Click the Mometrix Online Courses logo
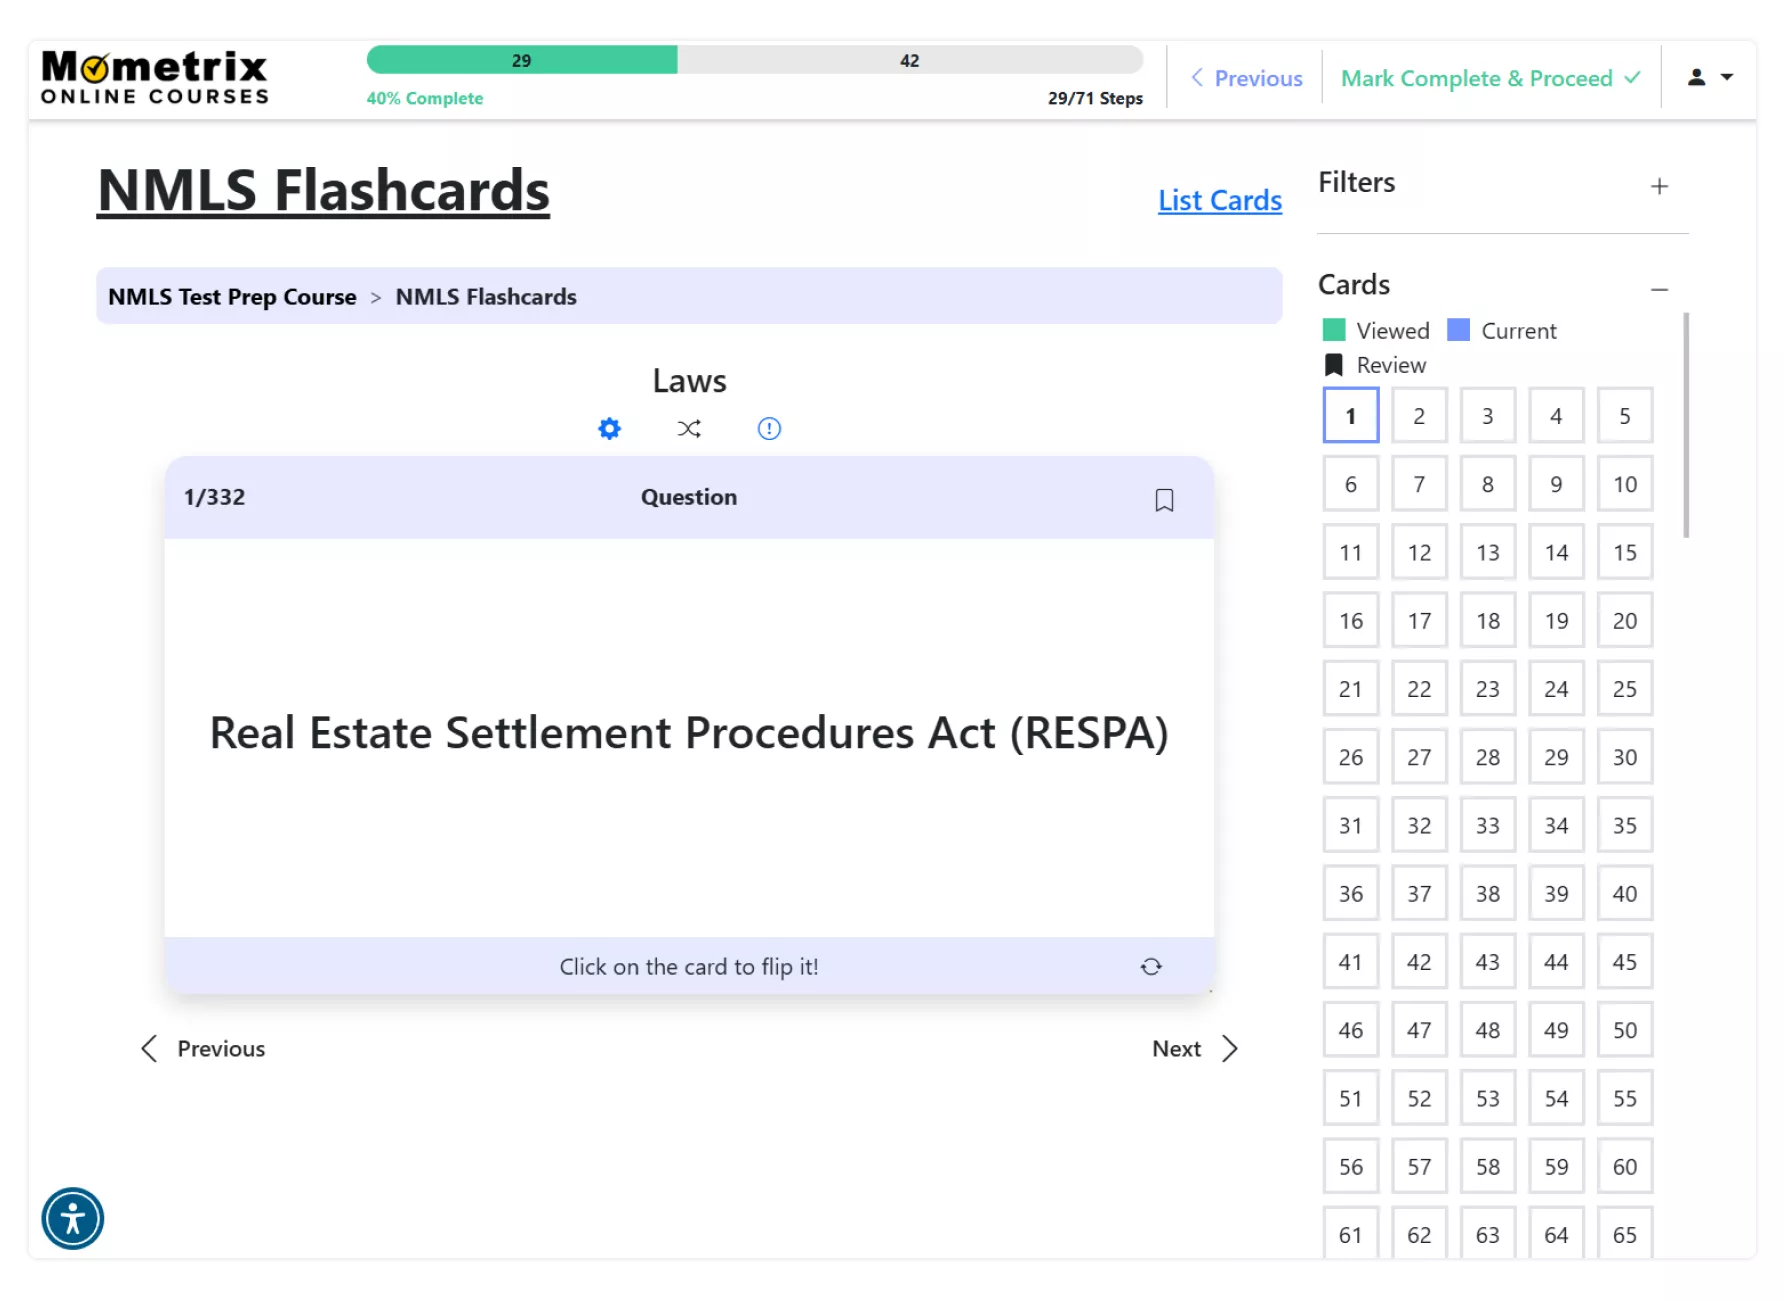 pyautogui.click(x=155, y=78)
